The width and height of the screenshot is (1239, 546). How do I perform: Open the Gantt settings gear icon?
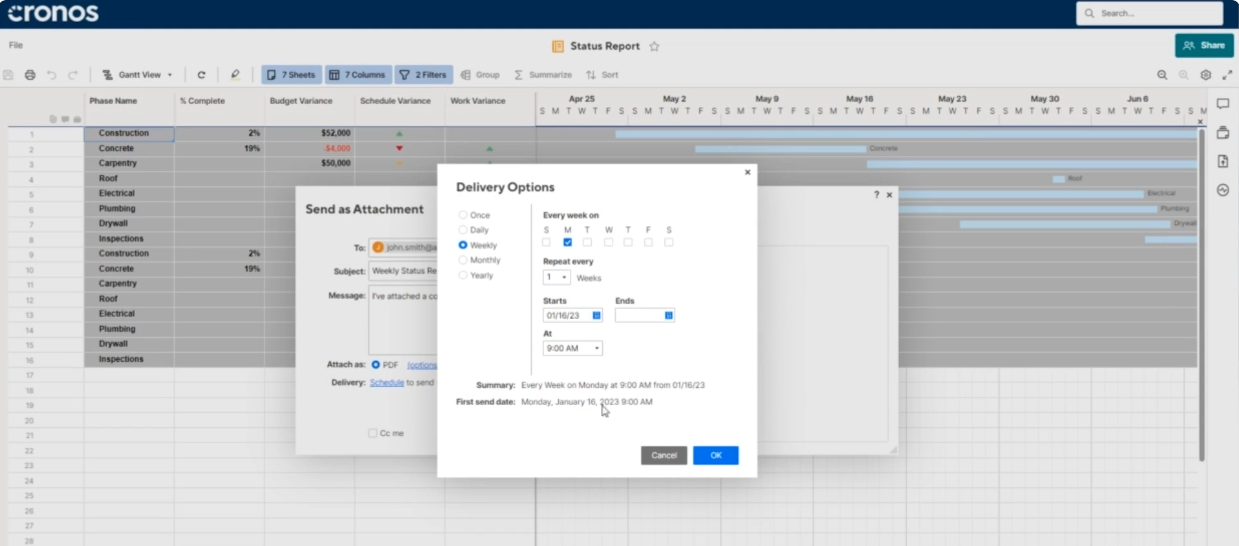click(1206, 75)
